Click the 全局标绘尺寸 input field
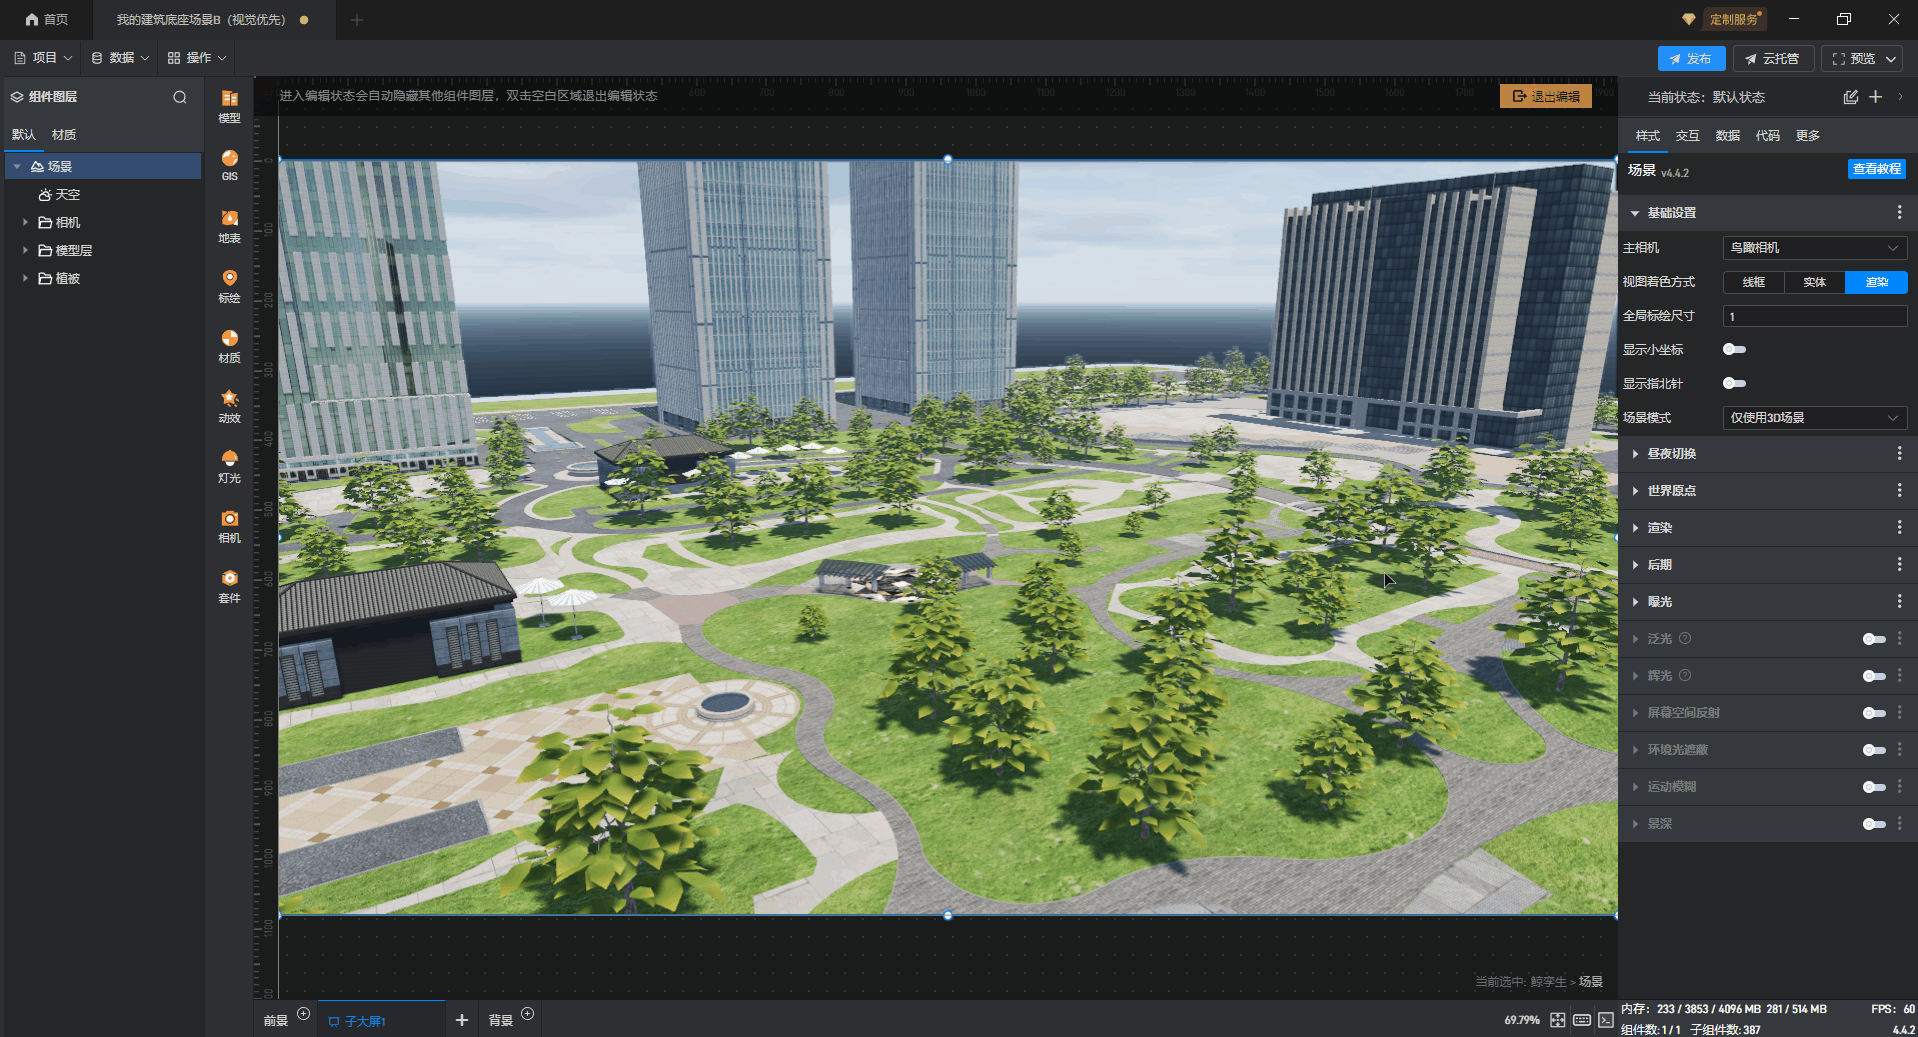This screenshot has height=1037, width=1918. [x=1814, y=316]
